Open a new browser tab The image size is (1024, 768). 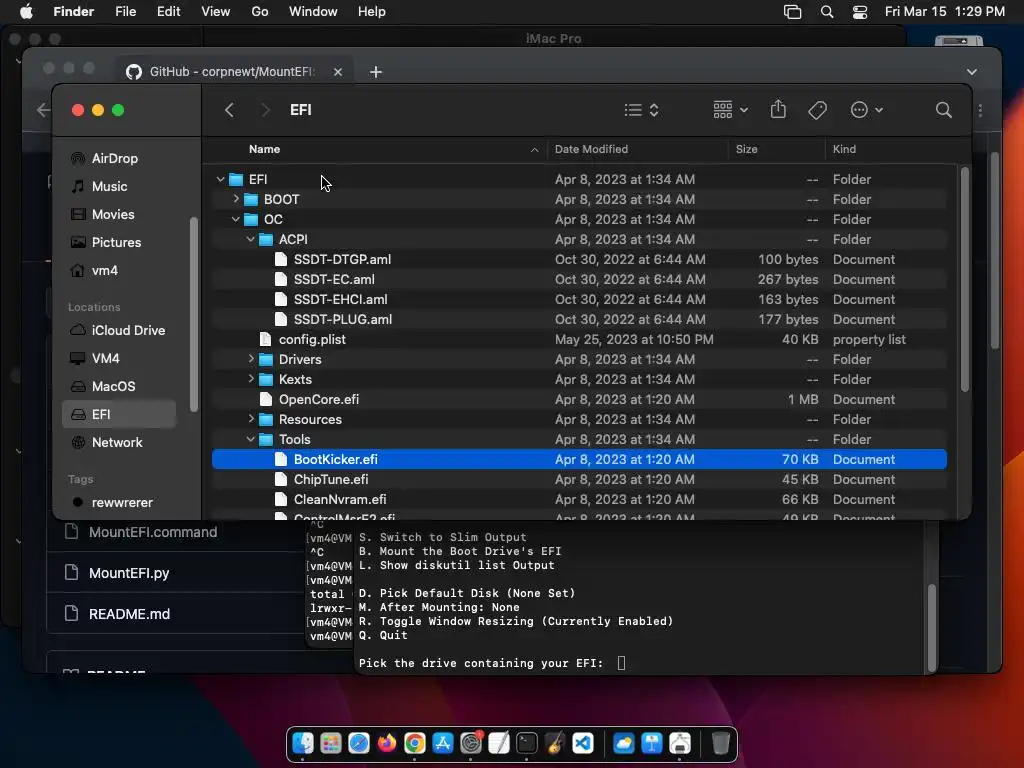point(376,72)
